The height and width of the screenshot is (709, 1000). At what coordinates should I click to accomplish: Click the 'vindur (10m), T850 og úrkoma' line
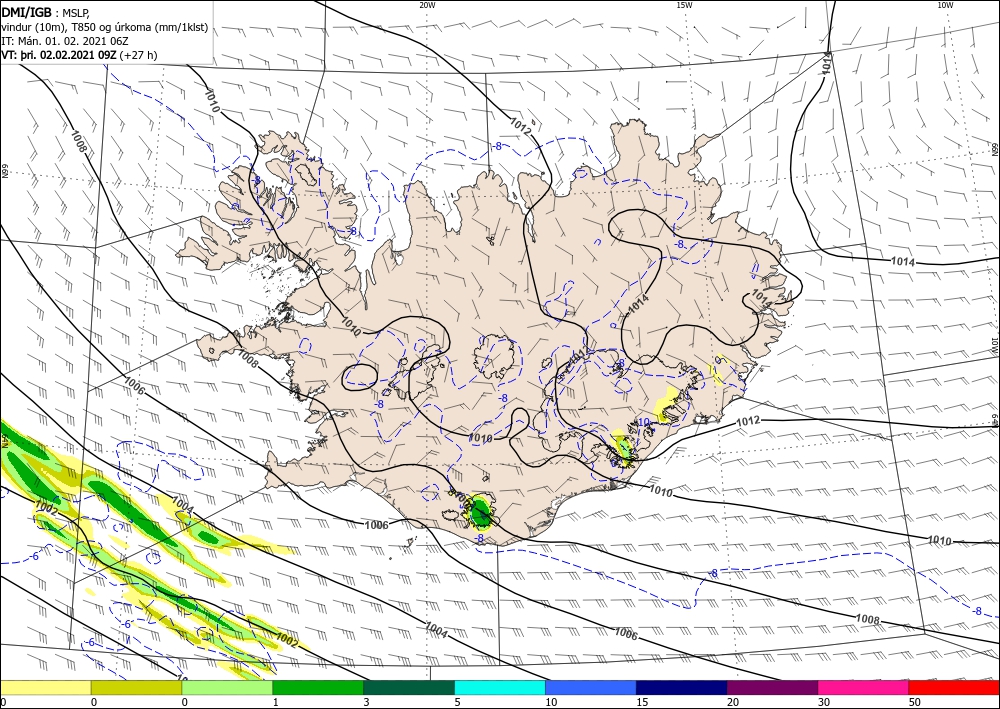click(104, 27)
